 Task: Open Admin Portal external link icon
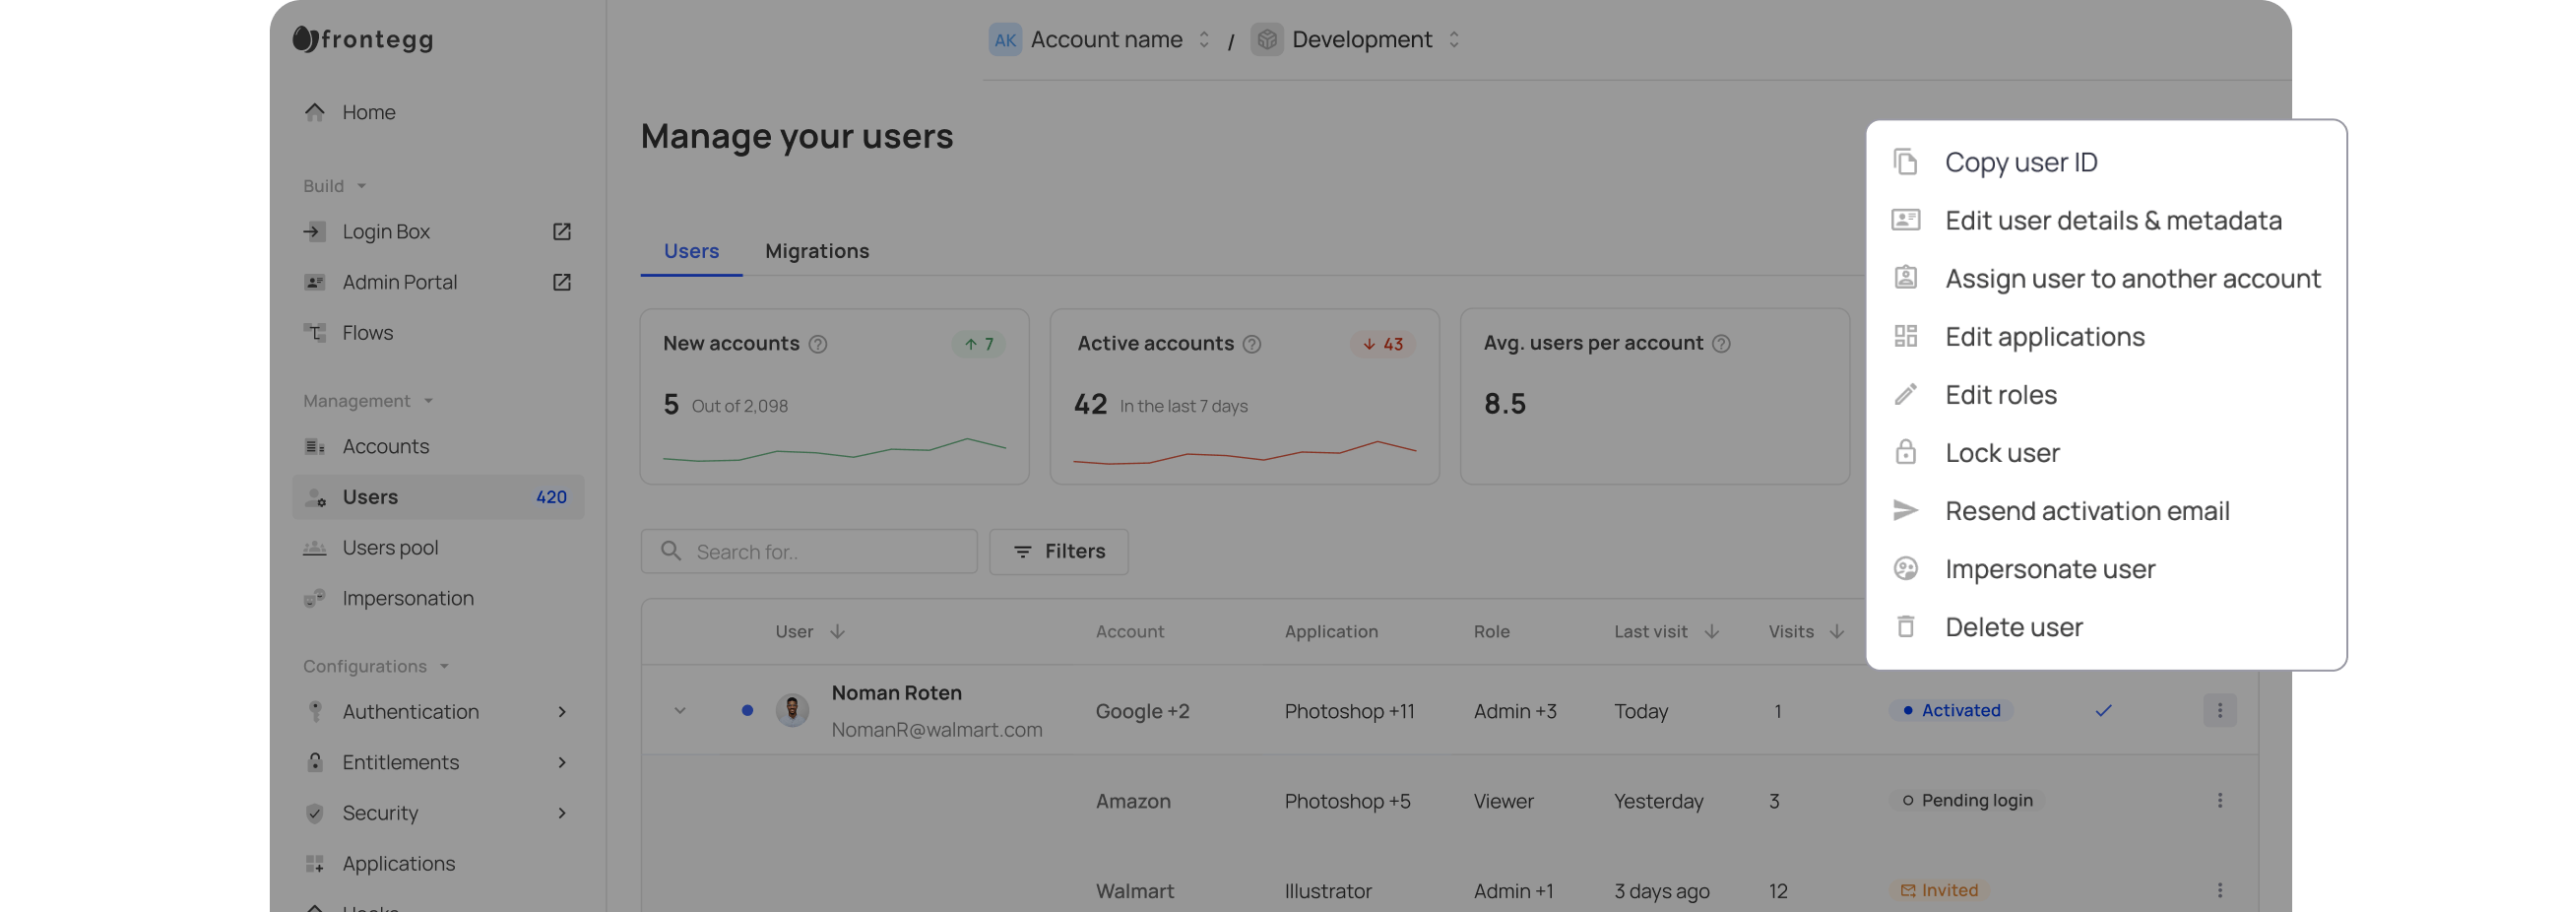tap(561, 283)
